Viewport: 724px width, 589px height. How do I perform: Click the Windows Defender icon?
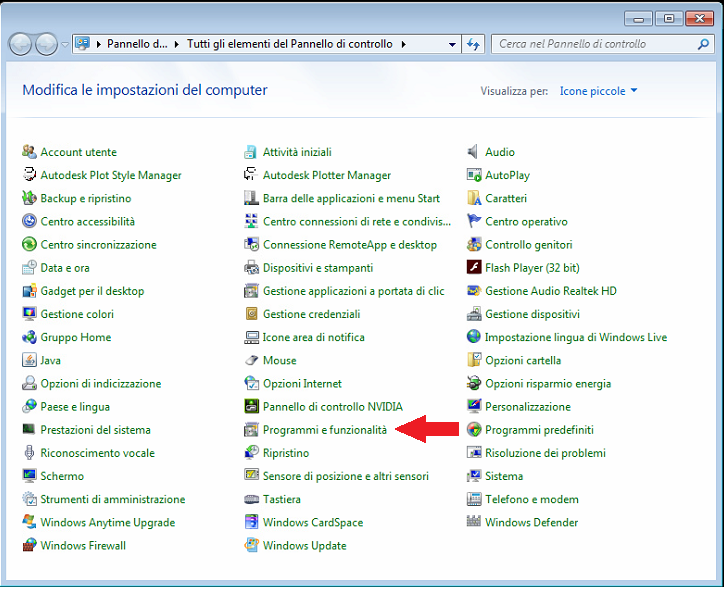[x=473, y=522]
